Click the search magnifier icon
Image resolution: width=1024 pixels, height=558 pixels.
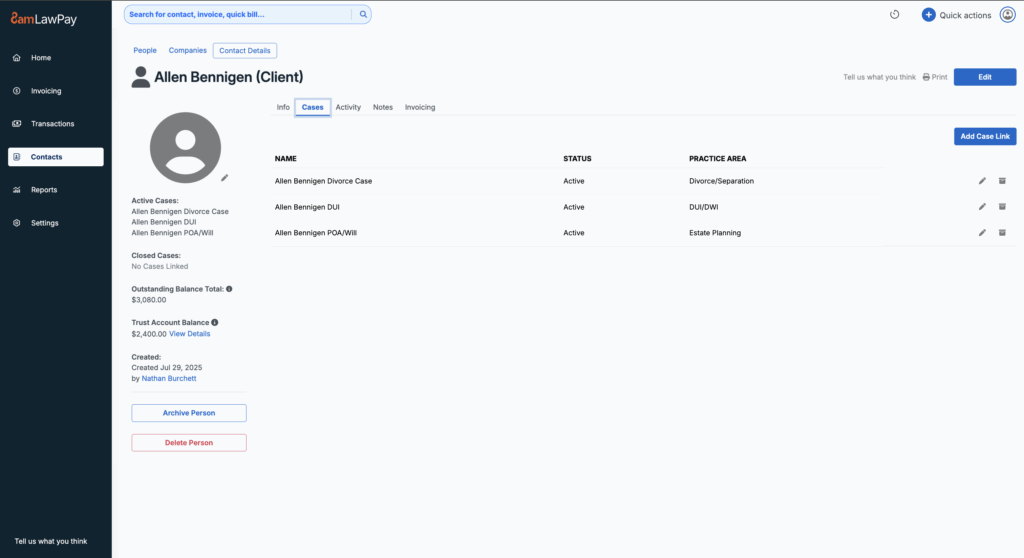[x=363, y=15]
